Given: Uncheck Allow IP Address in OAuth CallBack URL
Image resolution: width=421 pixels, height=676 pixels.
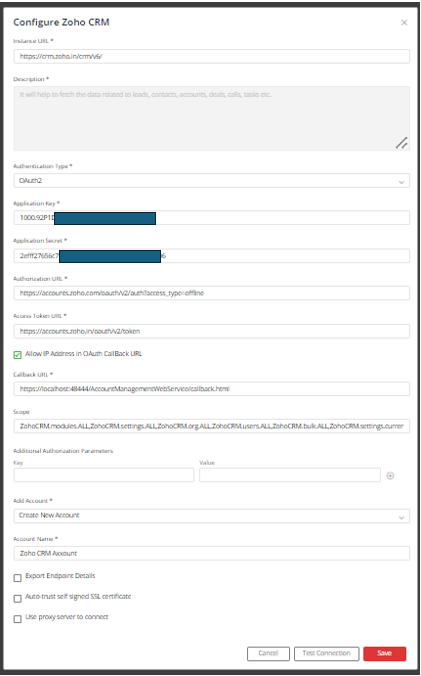Looking at the screenshot, I should point(18,355).
